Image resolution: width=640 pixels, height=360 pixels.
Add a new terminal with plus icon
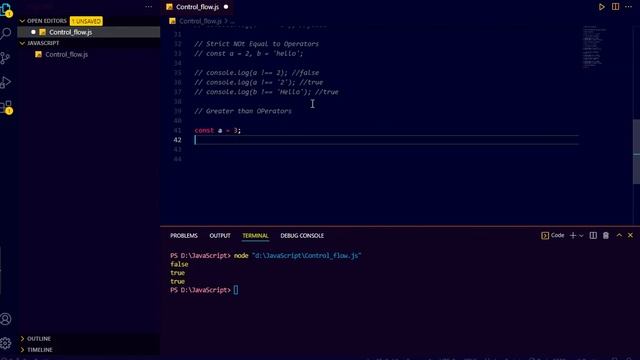click(x=573, y=236)
